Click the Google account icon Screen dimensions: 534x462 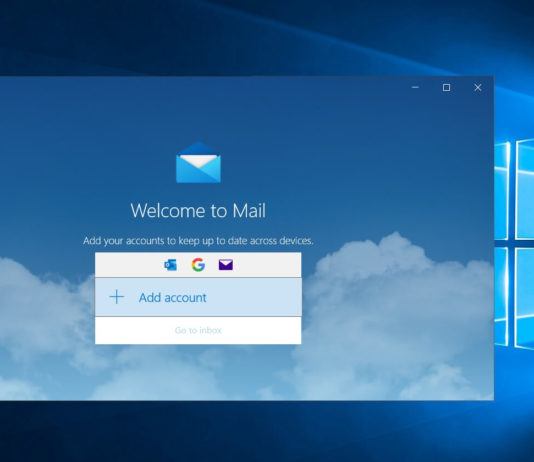pos(198,265)
